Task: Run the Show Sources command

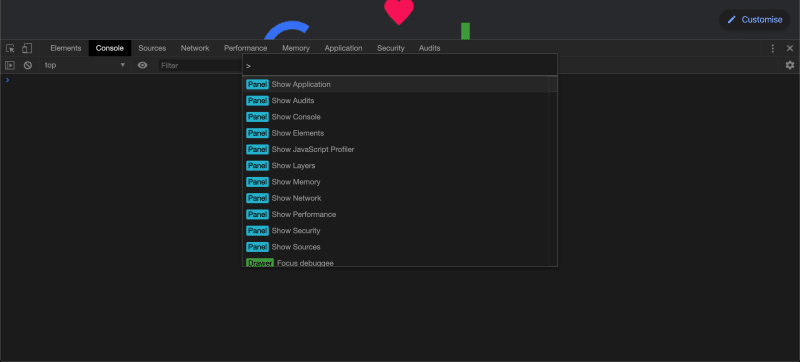Action: (395, 247)
